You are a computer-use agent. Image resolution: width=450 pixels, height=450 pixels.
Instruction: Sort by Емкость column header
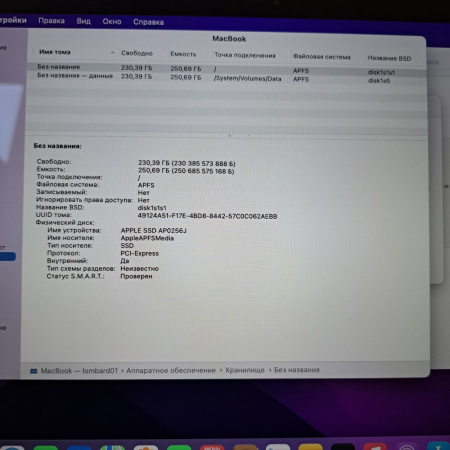pyautogui.click(x=183, y=54)
